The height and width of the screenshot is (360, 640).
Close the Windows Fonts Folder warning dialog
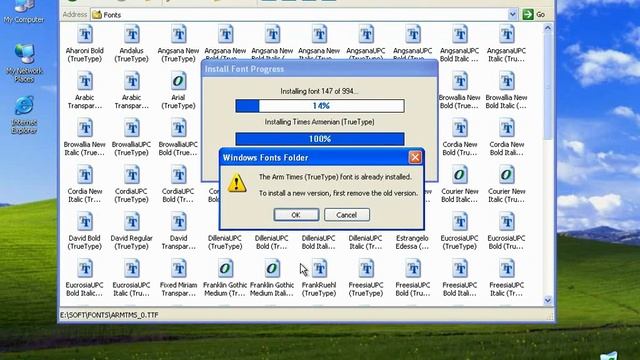415,158
